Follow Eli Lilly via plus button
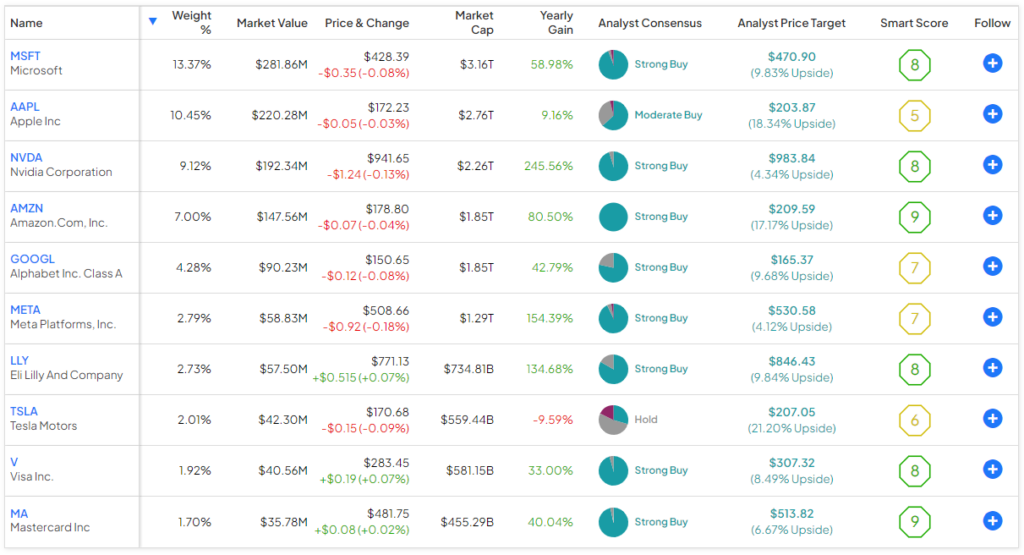 (x=992, y=368)
